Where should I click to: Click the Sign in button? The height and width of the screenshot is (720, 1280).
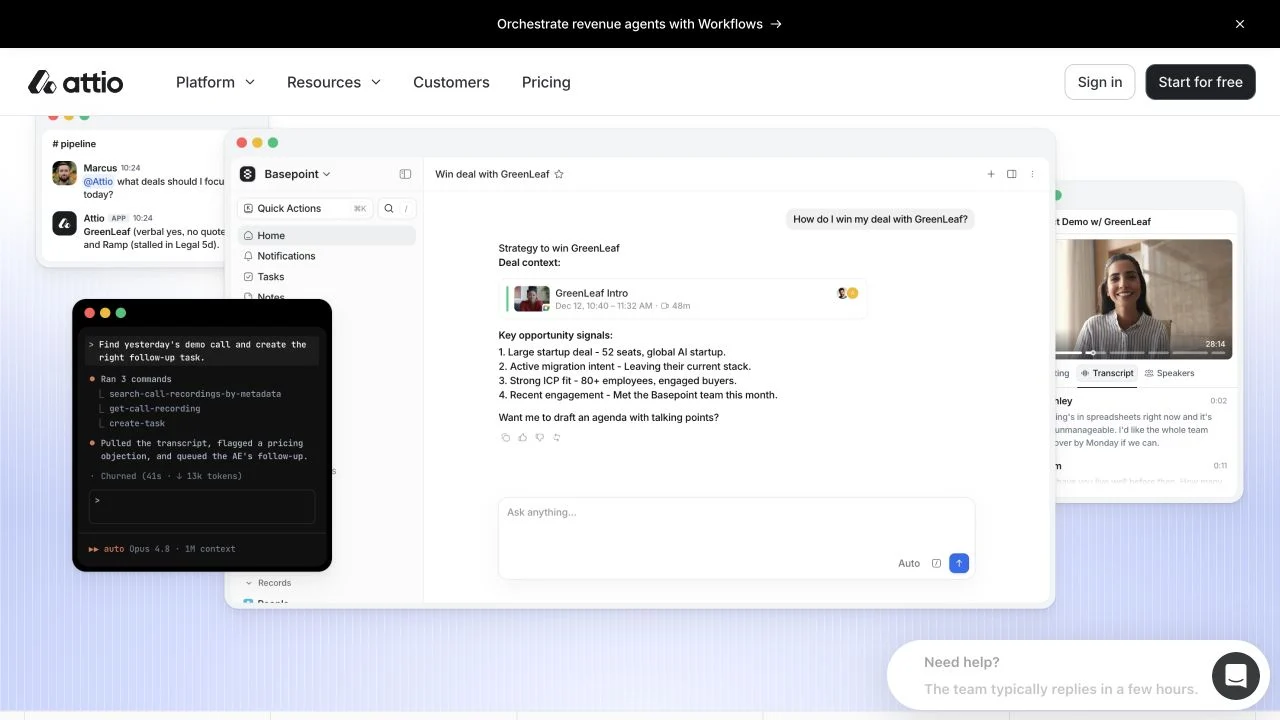point(1100,82)
